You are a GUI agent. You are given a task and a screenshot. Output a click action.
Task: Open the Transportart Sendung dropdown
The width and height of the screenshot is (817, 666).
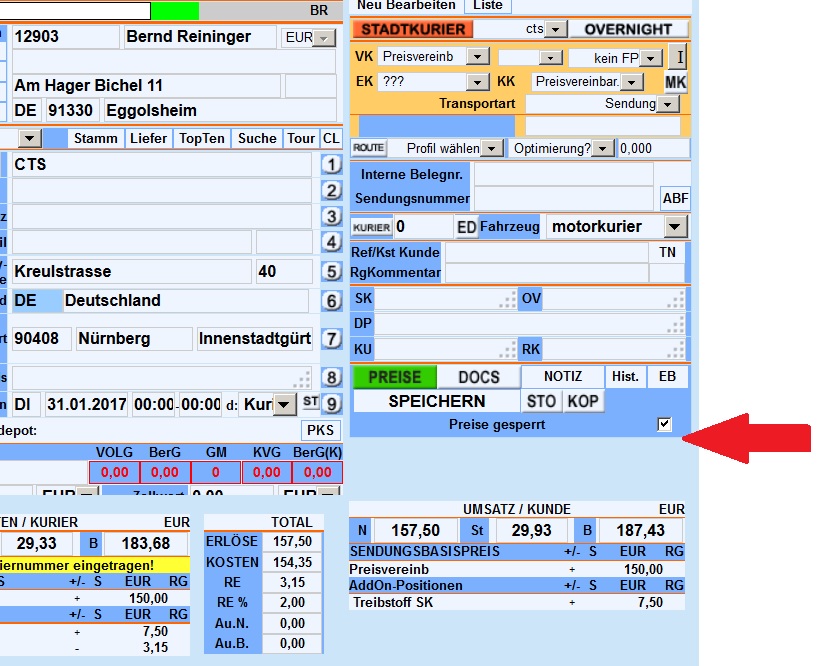tap(668, 104)
